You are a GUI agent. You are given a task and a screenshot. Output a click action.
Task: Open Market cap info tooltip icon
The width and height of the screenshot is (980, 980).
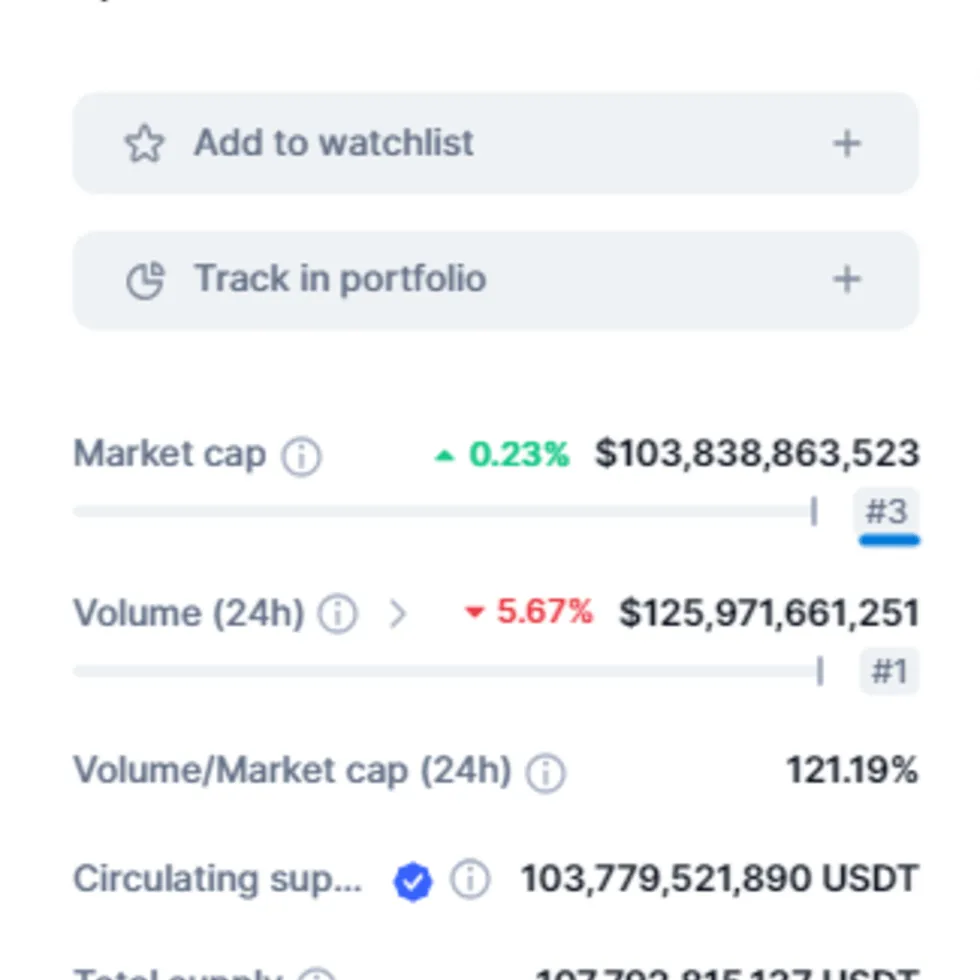point(301,457)
